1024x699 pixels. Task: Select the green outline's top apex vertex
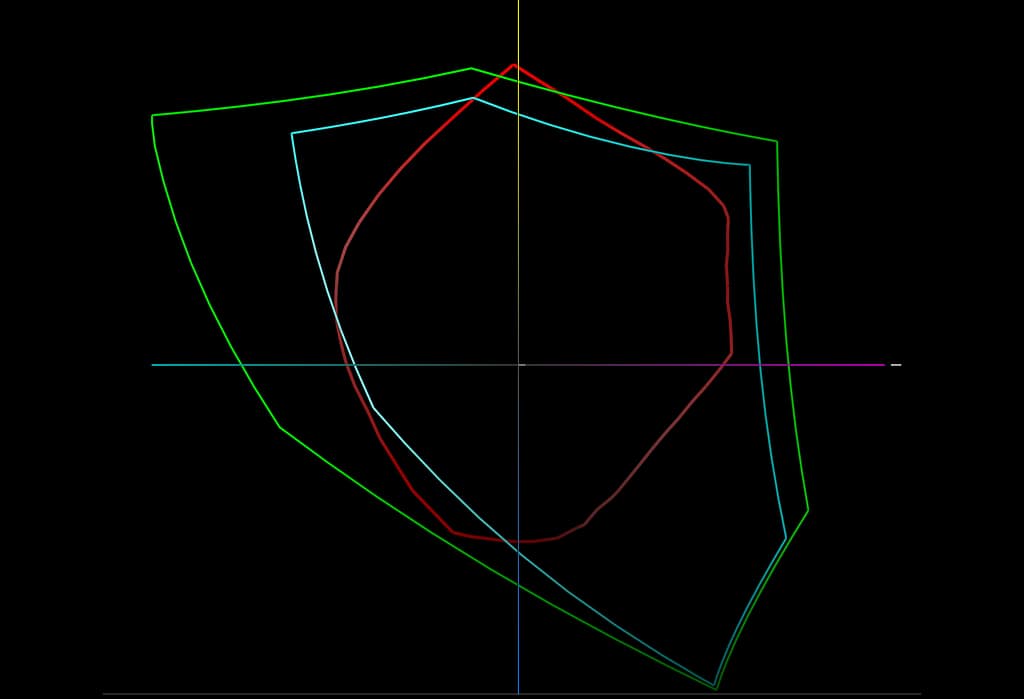[471, 68]
